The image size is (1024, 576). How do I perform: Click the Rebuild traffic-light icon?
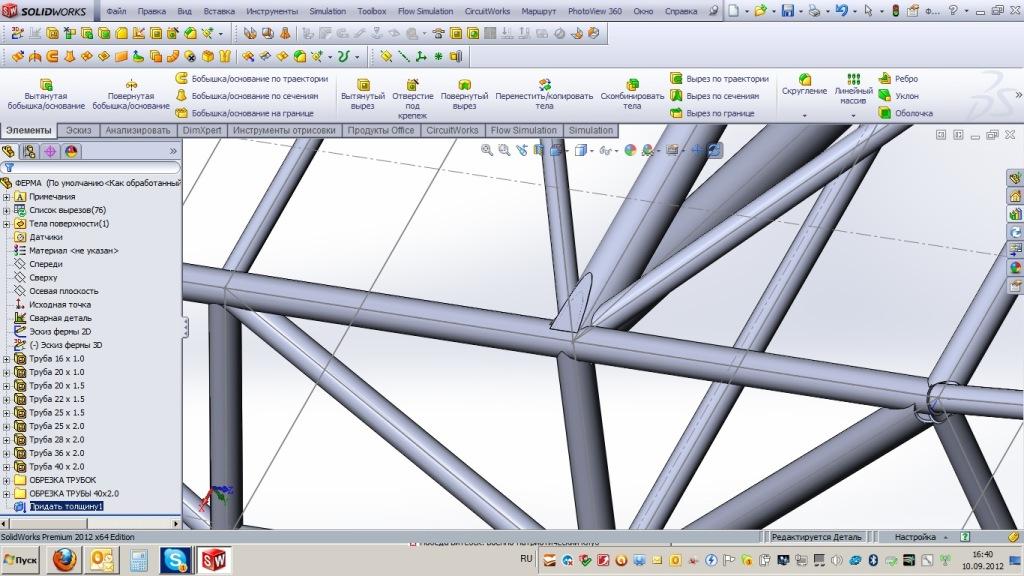[897, 10]
